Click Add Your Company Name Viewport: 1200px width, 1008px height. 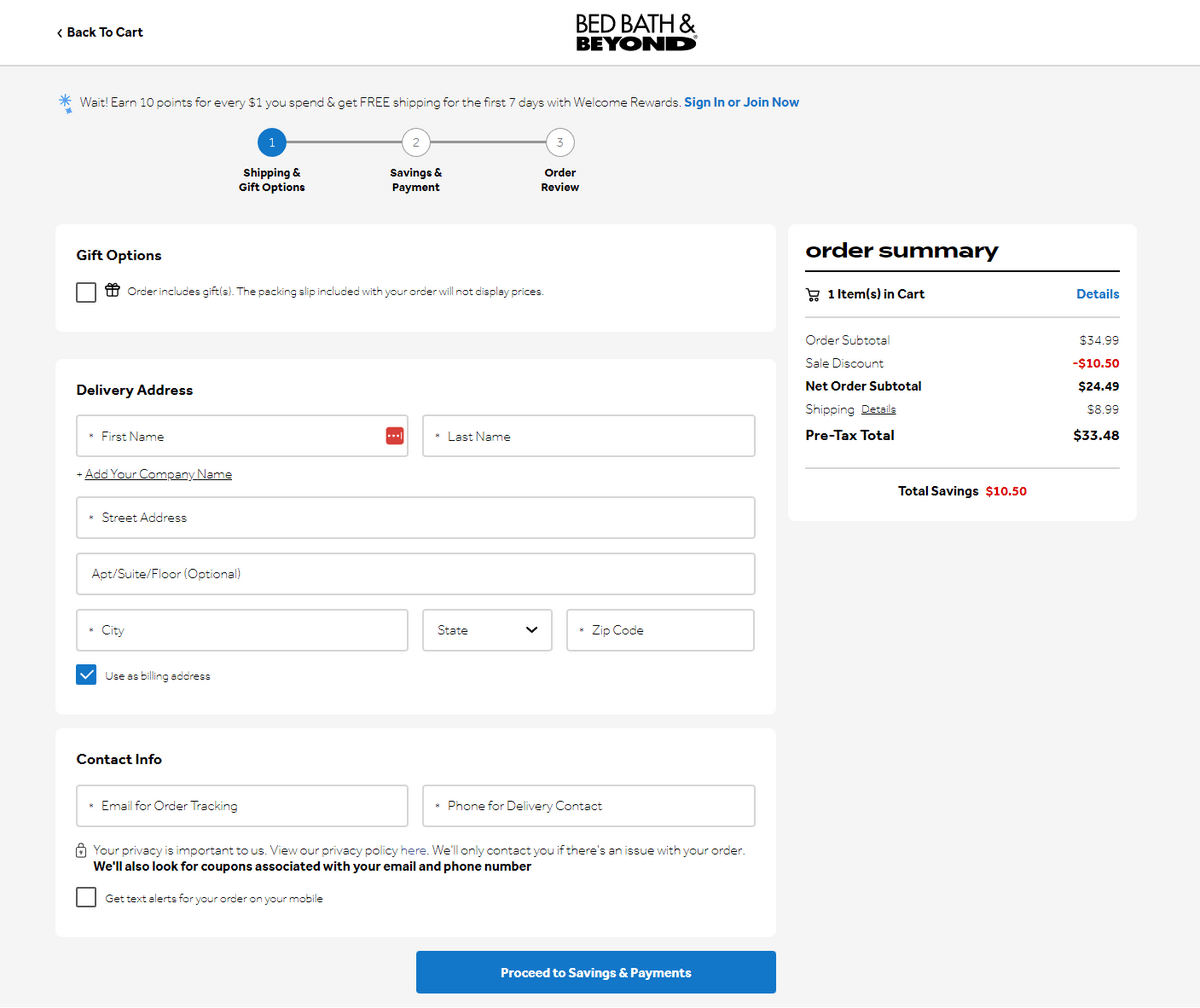coord(156,473)
